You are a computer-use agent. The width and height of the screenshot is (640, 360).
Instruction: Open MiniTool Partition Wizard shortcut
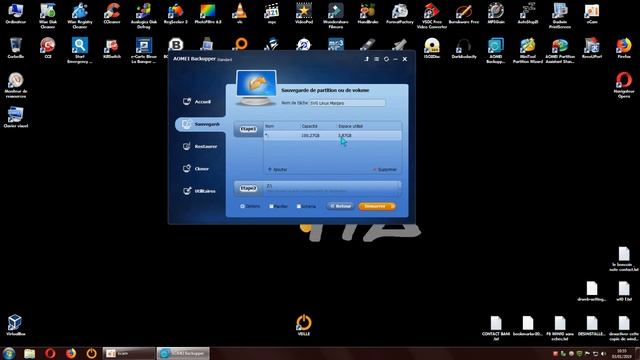pos(528,50)
